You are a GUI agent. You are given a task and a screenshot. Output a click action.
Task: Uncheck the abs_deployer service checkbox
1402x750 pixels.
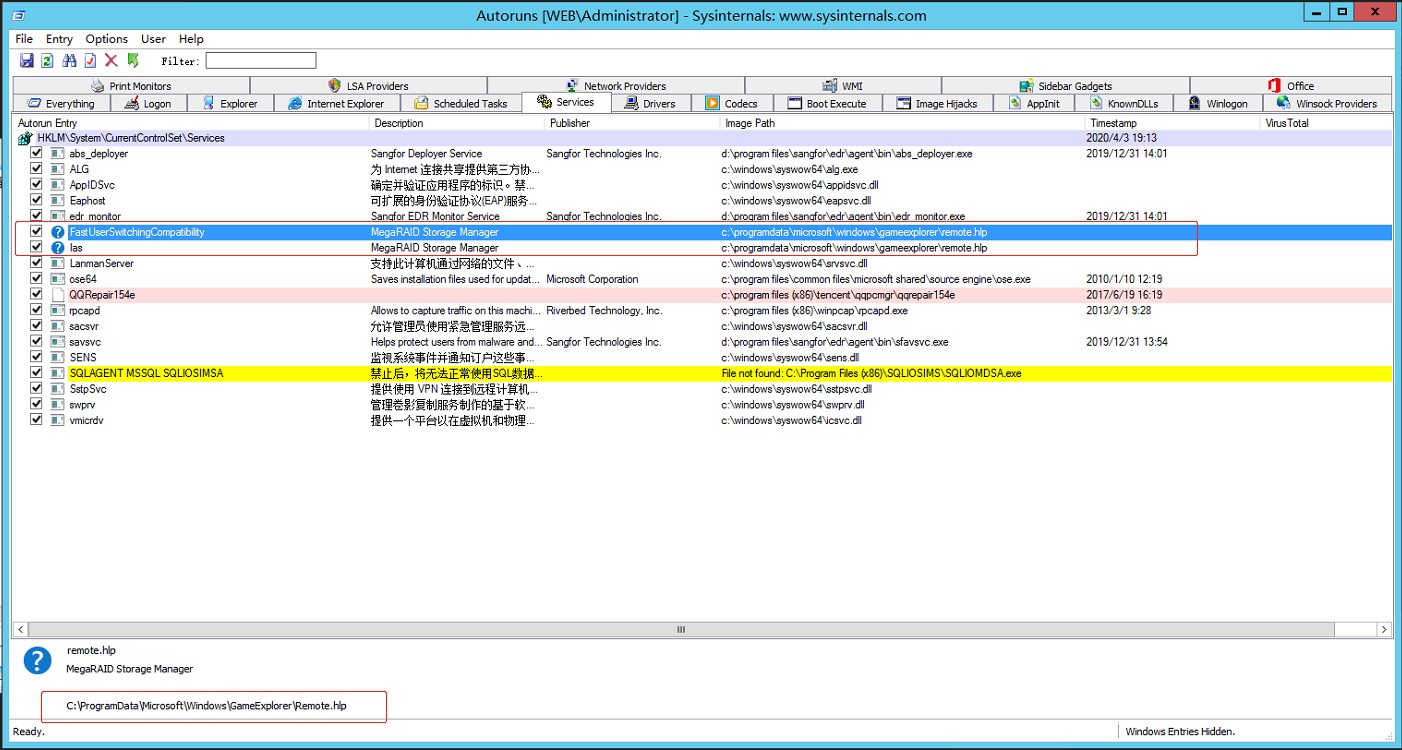[x=36, y=154]
